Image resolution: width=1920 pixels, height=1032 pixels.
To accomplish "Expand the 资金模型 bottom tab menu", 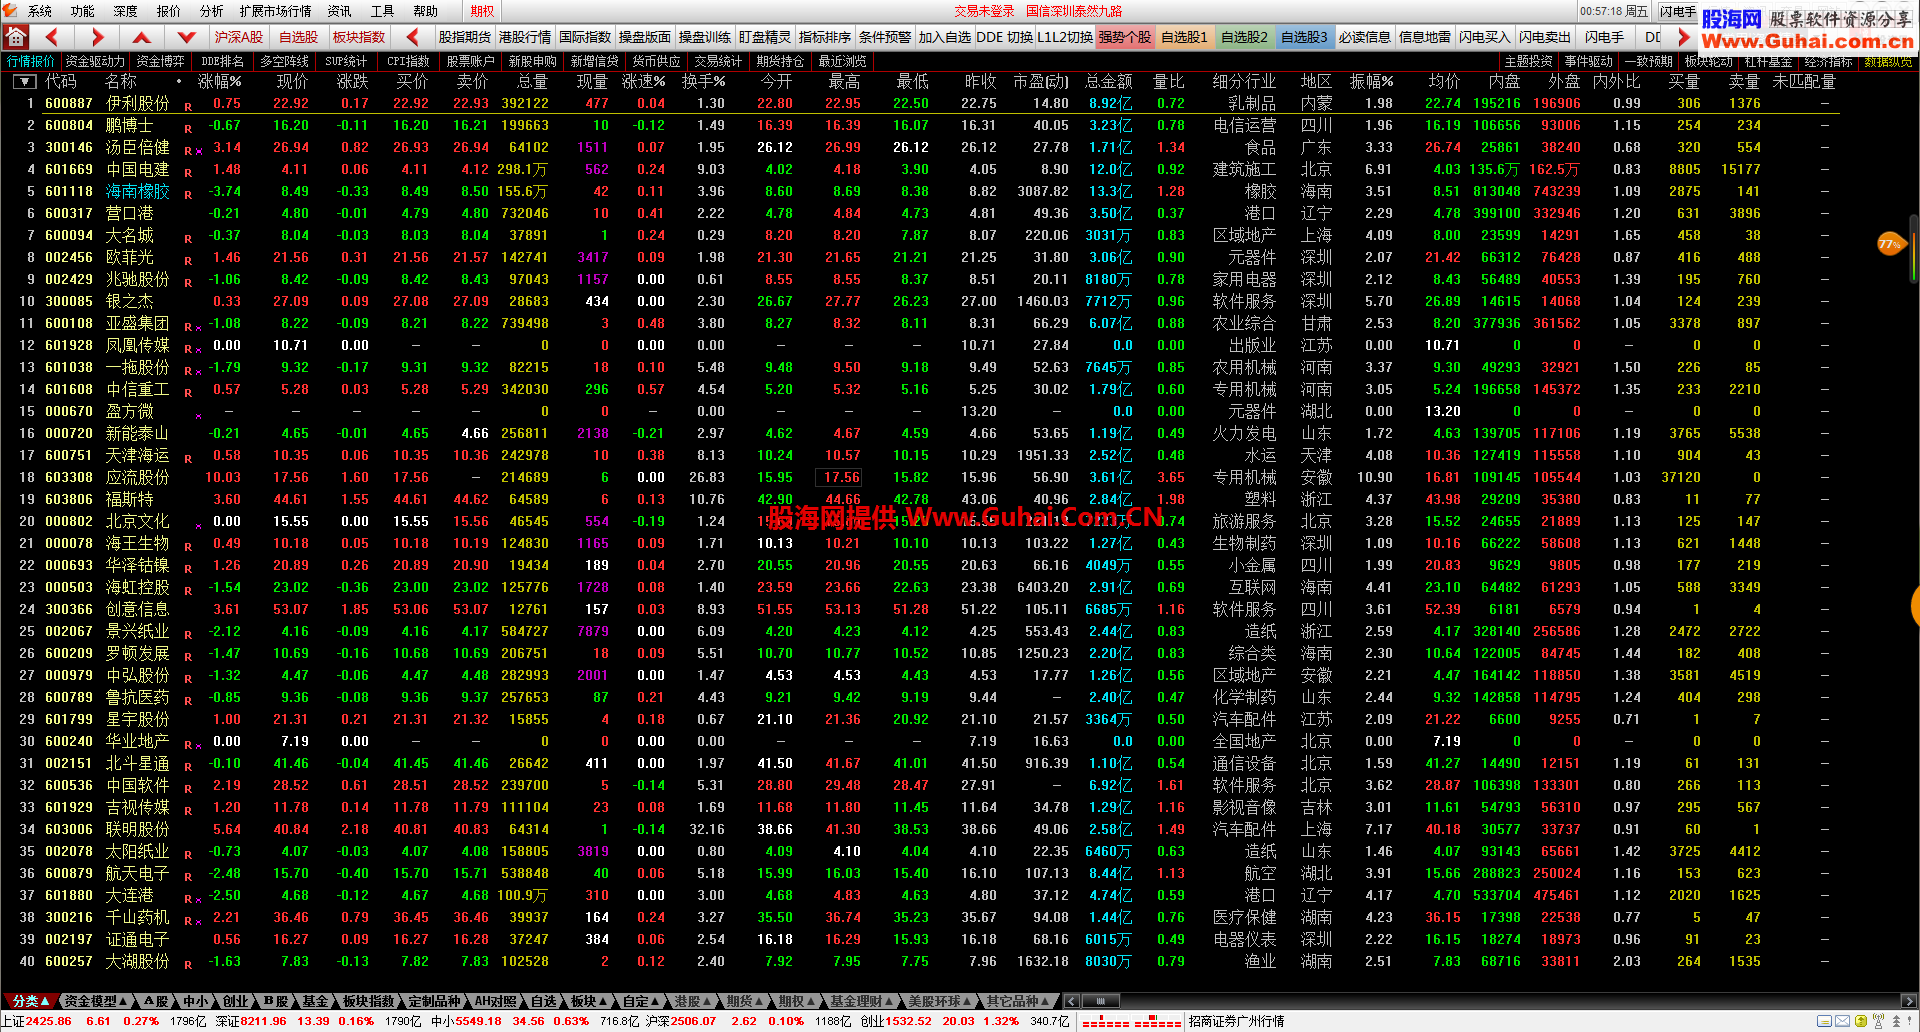I will 96,1001.
